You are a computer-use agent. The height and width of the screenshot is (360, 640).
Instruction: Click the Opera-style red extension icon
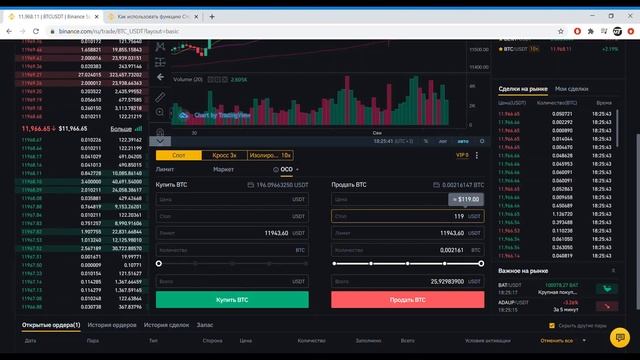point(577,31)
